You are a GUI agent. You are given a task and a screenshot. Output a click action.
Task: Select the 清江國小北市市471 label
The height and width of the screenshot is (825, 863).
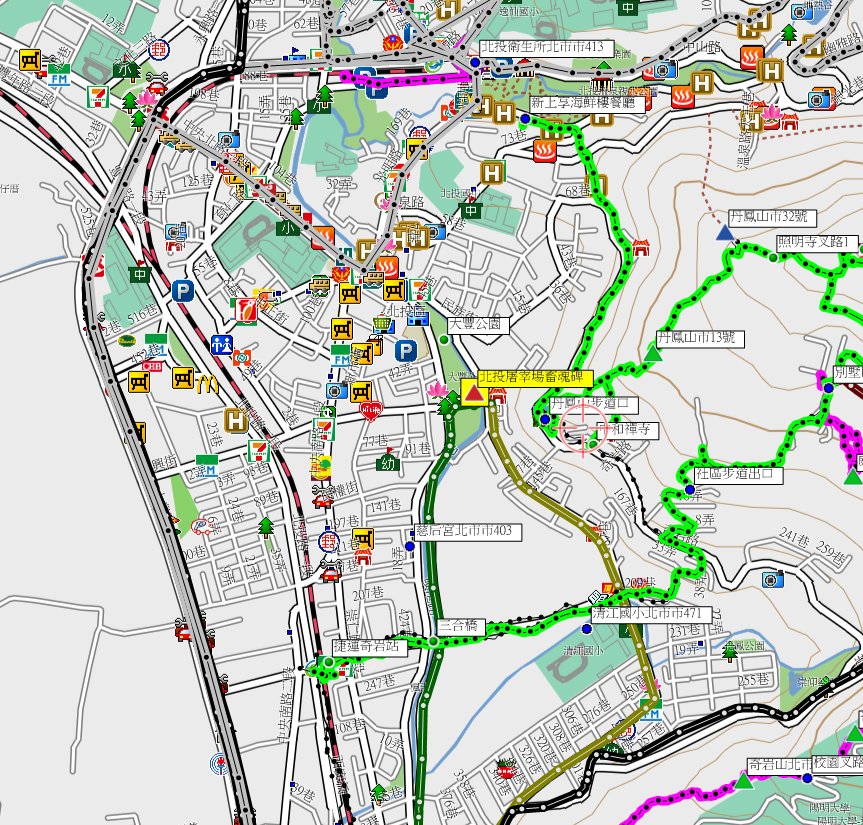[650, 613]
